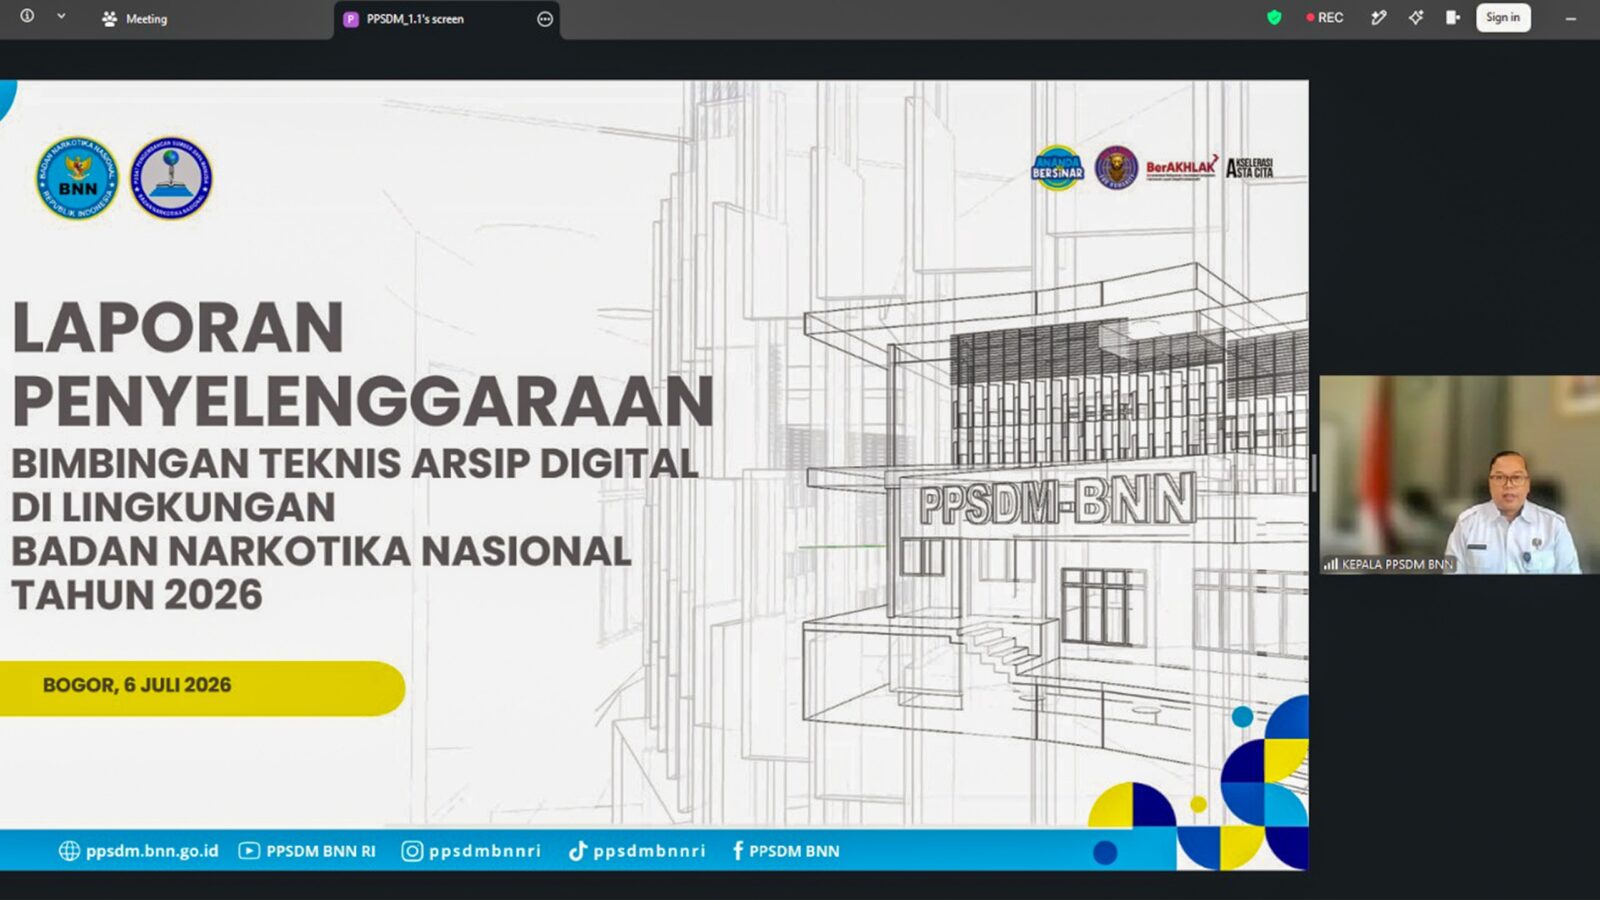Click the BNN logo on the slide
The height and width of the screenshot is (900, 1600).
tap(77, 179)
